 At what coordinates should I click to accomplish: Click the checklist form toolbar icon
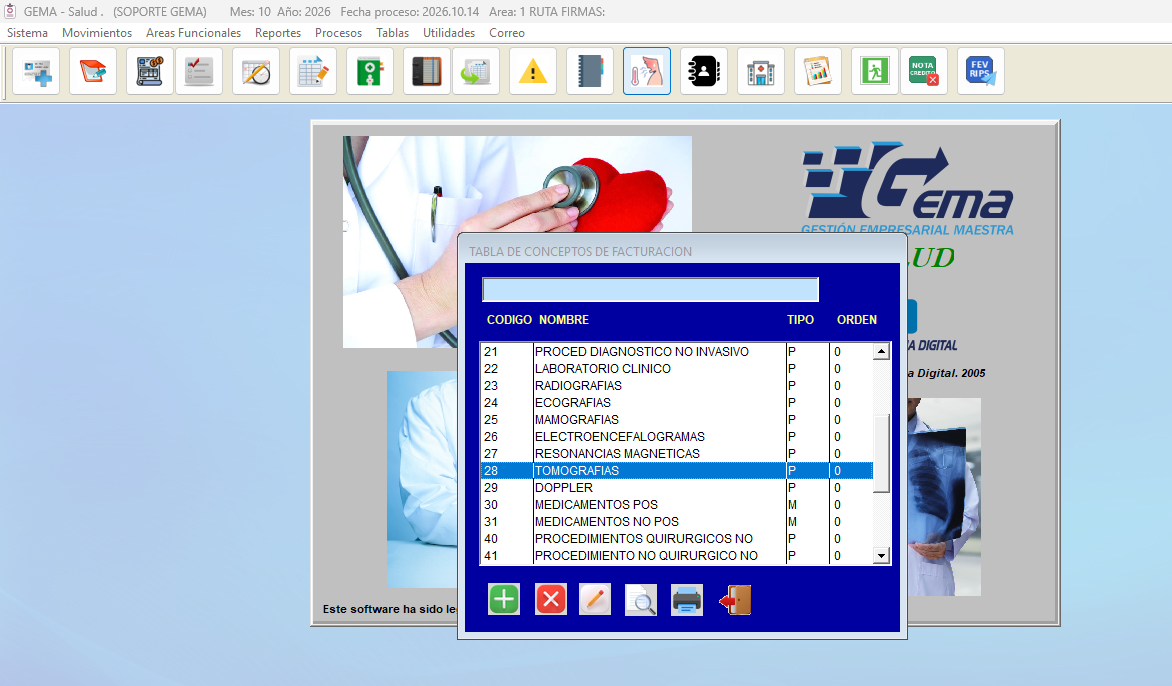pos(199,71)
